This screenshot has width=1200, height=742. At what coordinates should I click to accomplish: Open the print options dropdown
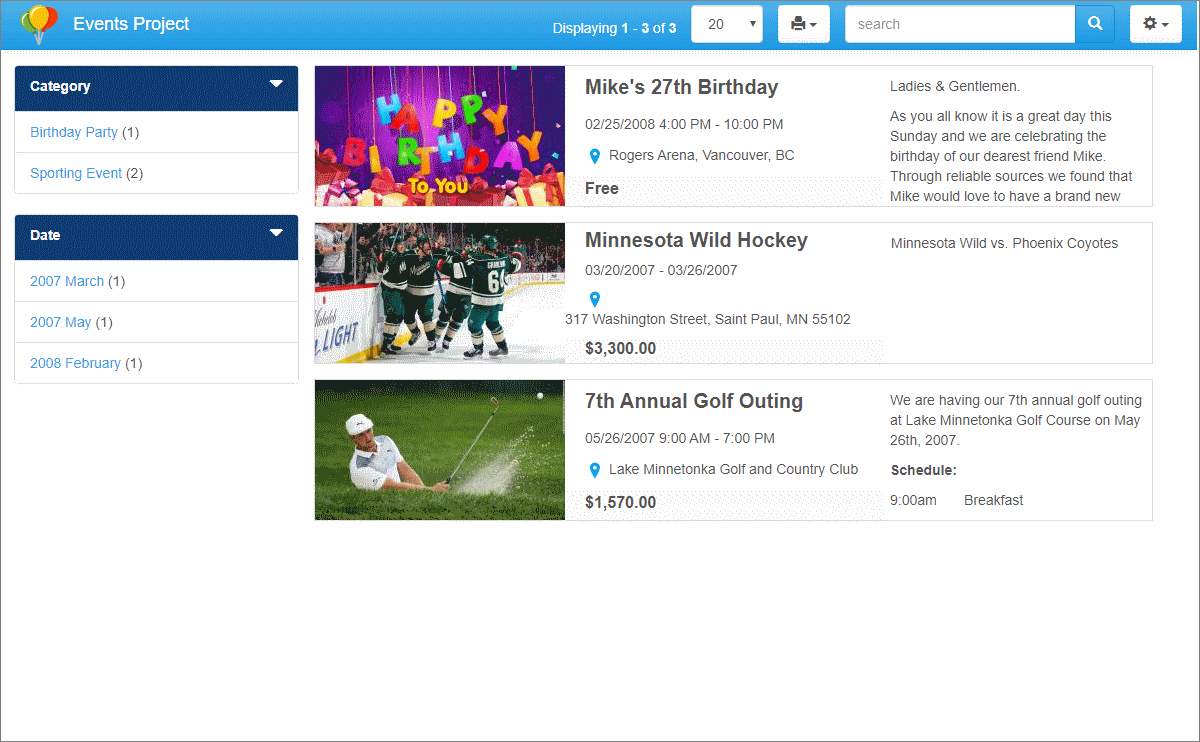[x=803, y=24]
